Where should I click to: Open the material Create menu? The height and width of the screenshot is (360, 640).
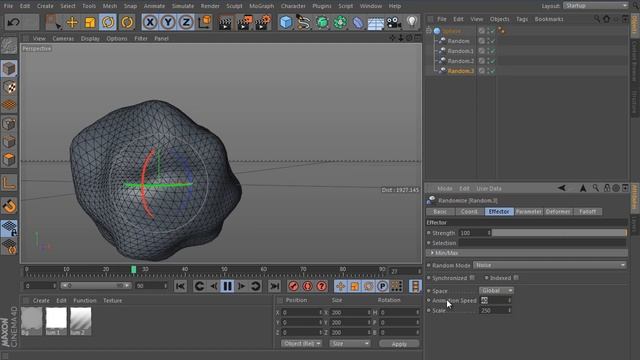pos(41,300)
